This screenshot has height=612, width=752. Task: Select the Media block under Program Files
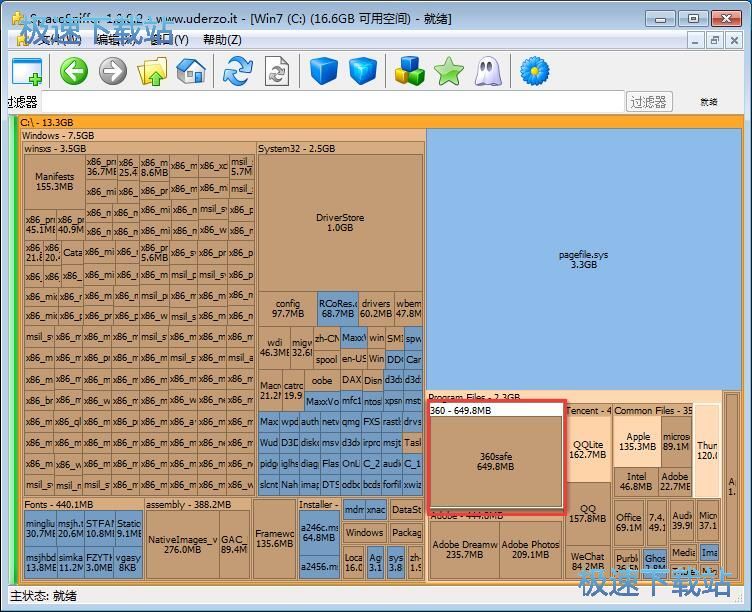point(683,553)
